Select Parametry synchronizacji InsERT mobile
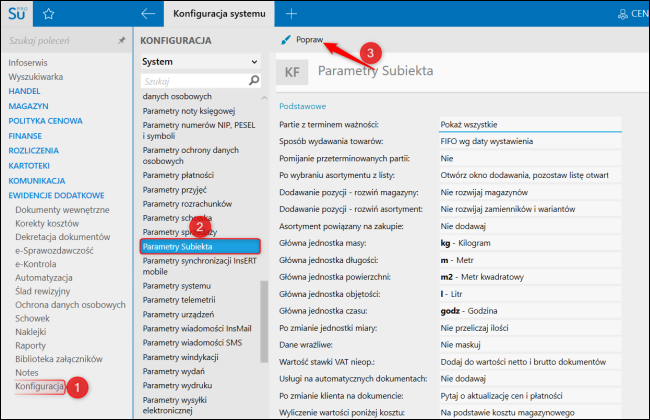The image size is (650, 420). tap(199, 266)
